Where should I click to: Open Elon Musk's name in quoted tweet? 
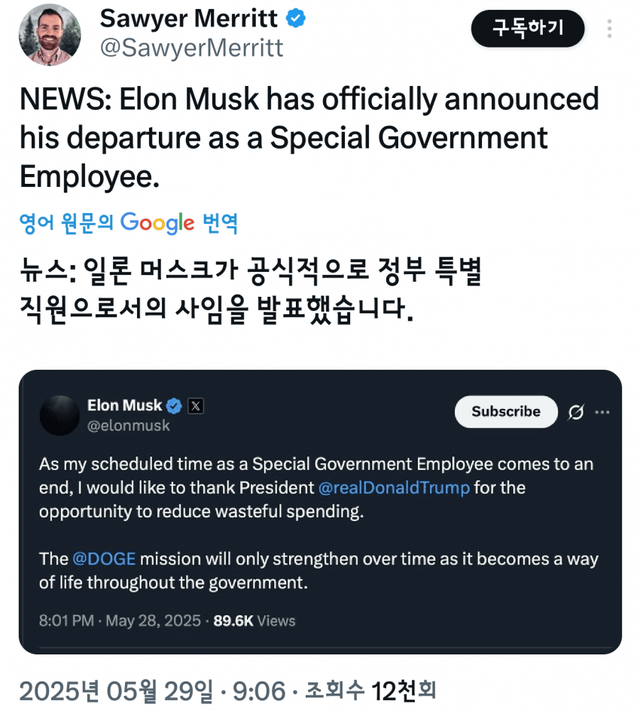[124, 405]
